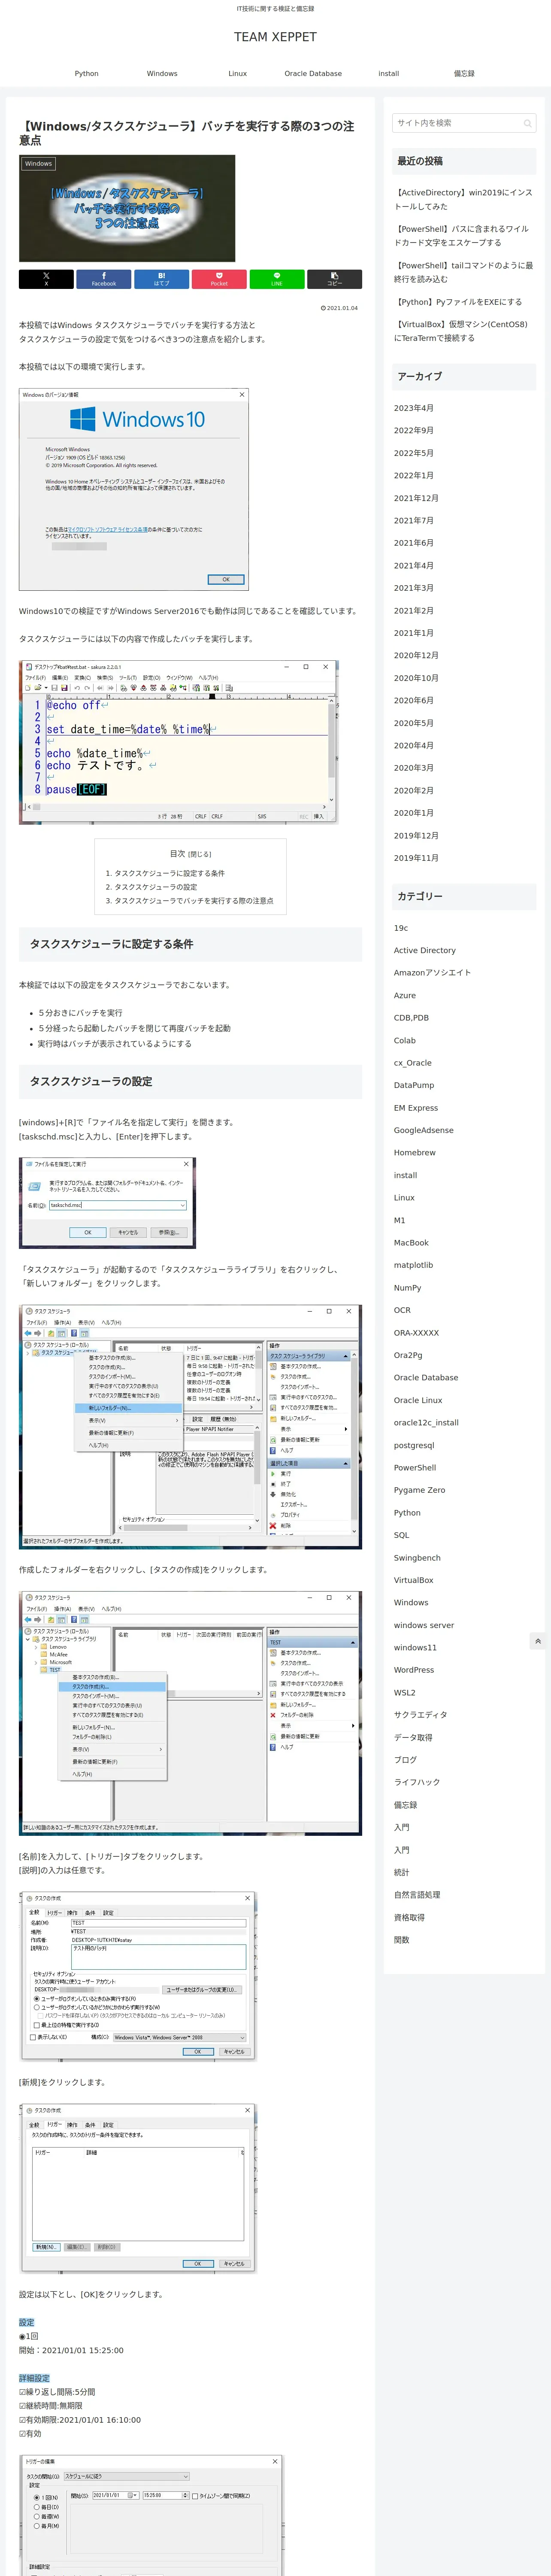Open the 2021年1月 archive
The width and height of the screenshot is (551, 2576).
414,633
